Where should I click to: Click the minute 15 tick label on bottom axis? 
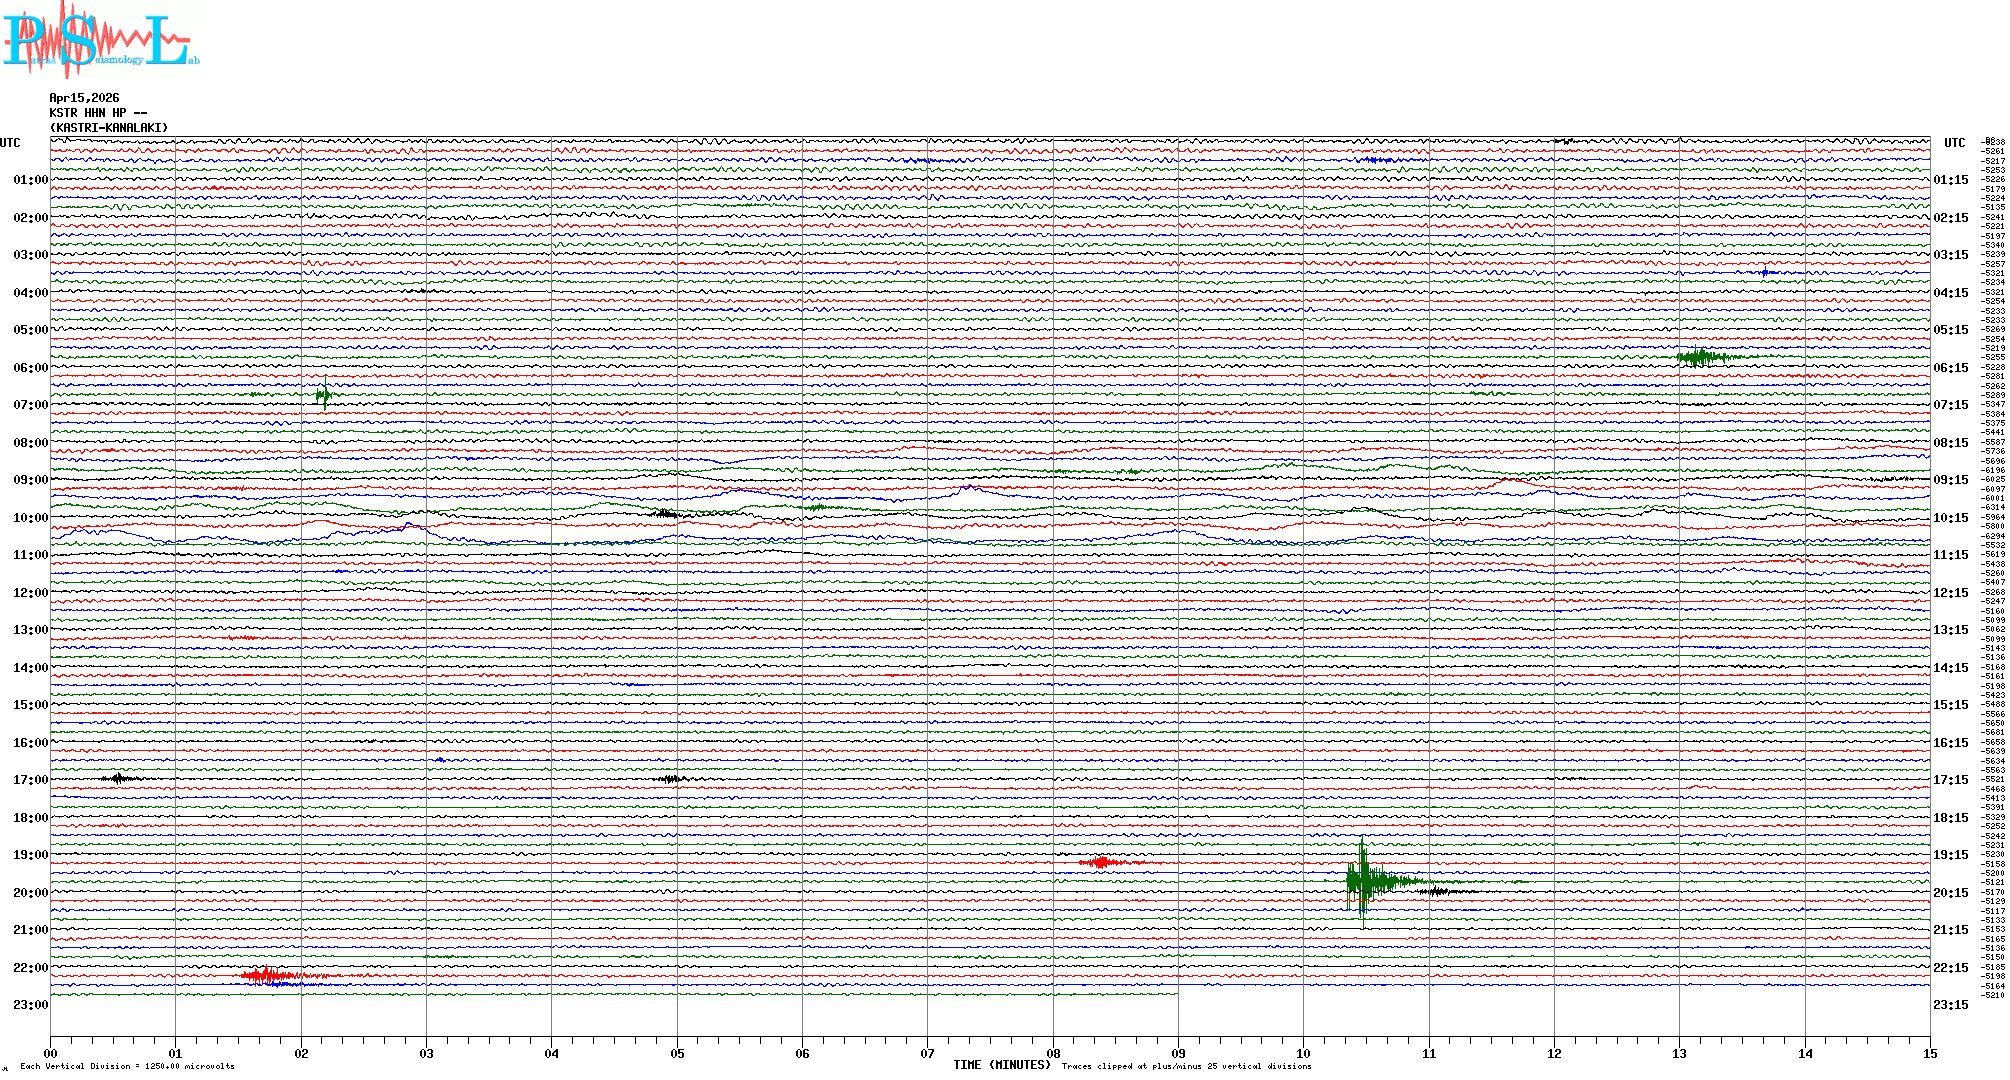point(1929,1053)
